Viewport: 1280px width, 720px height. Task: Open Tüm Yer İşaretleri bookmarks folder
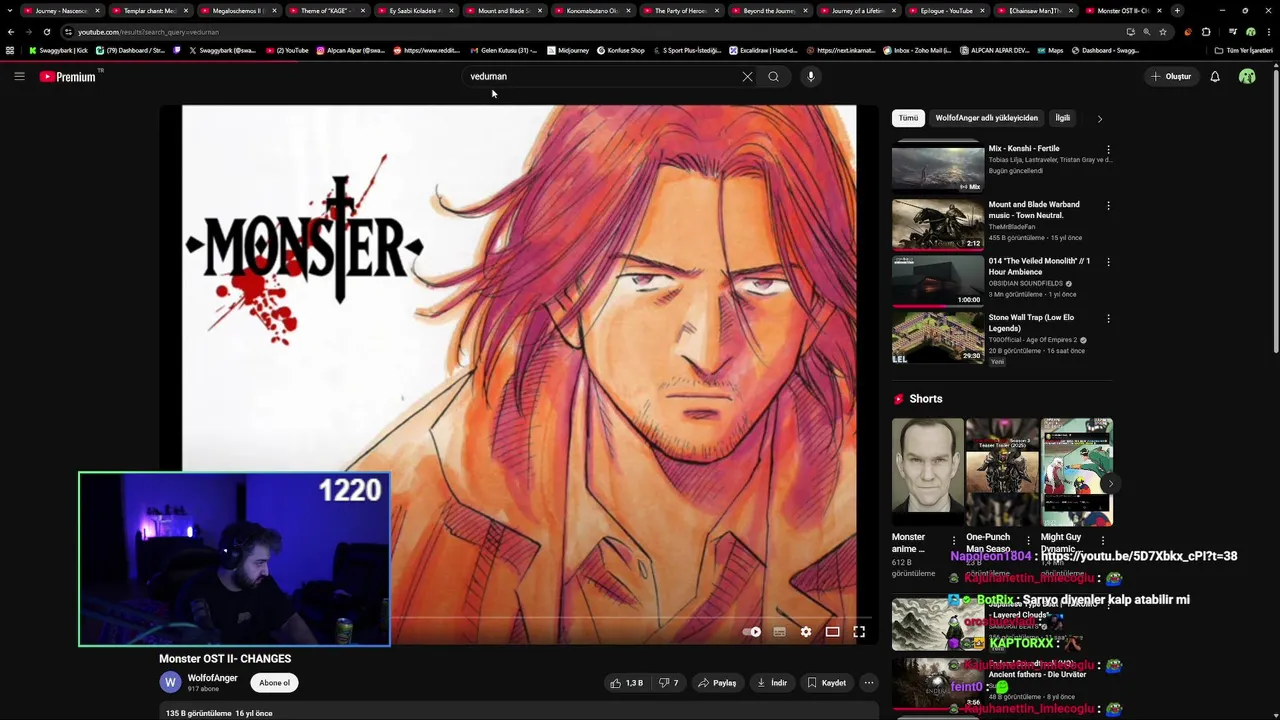pos(1243,50)
